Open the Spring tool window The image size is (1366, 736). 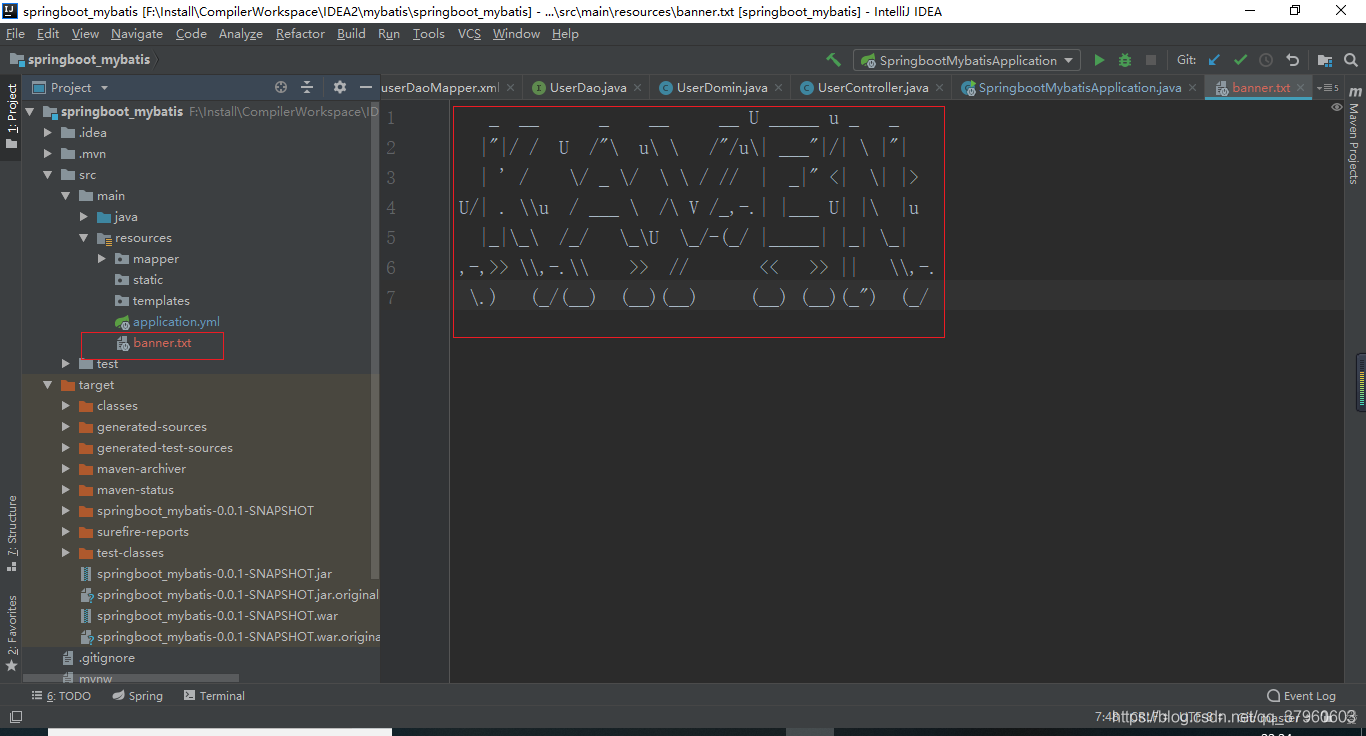point(137,696)
